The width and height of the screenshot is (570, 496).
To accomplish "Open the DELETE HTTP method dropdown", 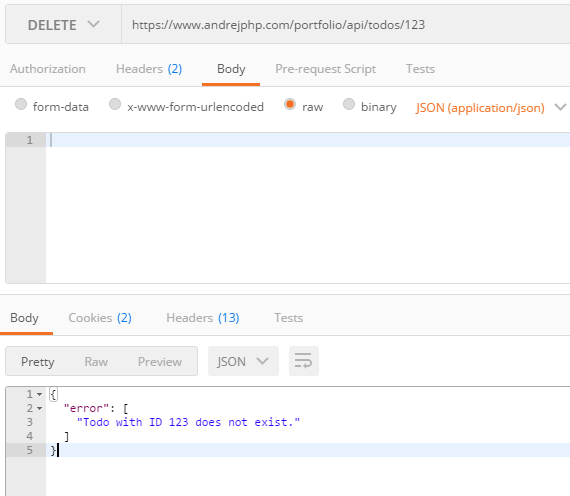I will 63,25.
